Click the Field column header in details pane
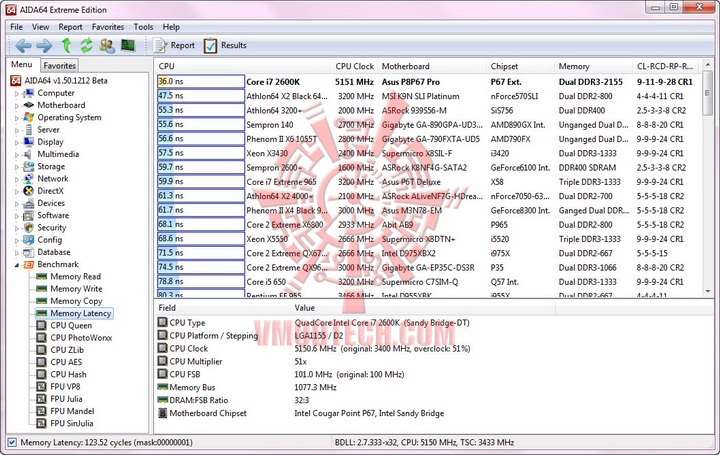This screenshot has width=720, height=455. 222,308
